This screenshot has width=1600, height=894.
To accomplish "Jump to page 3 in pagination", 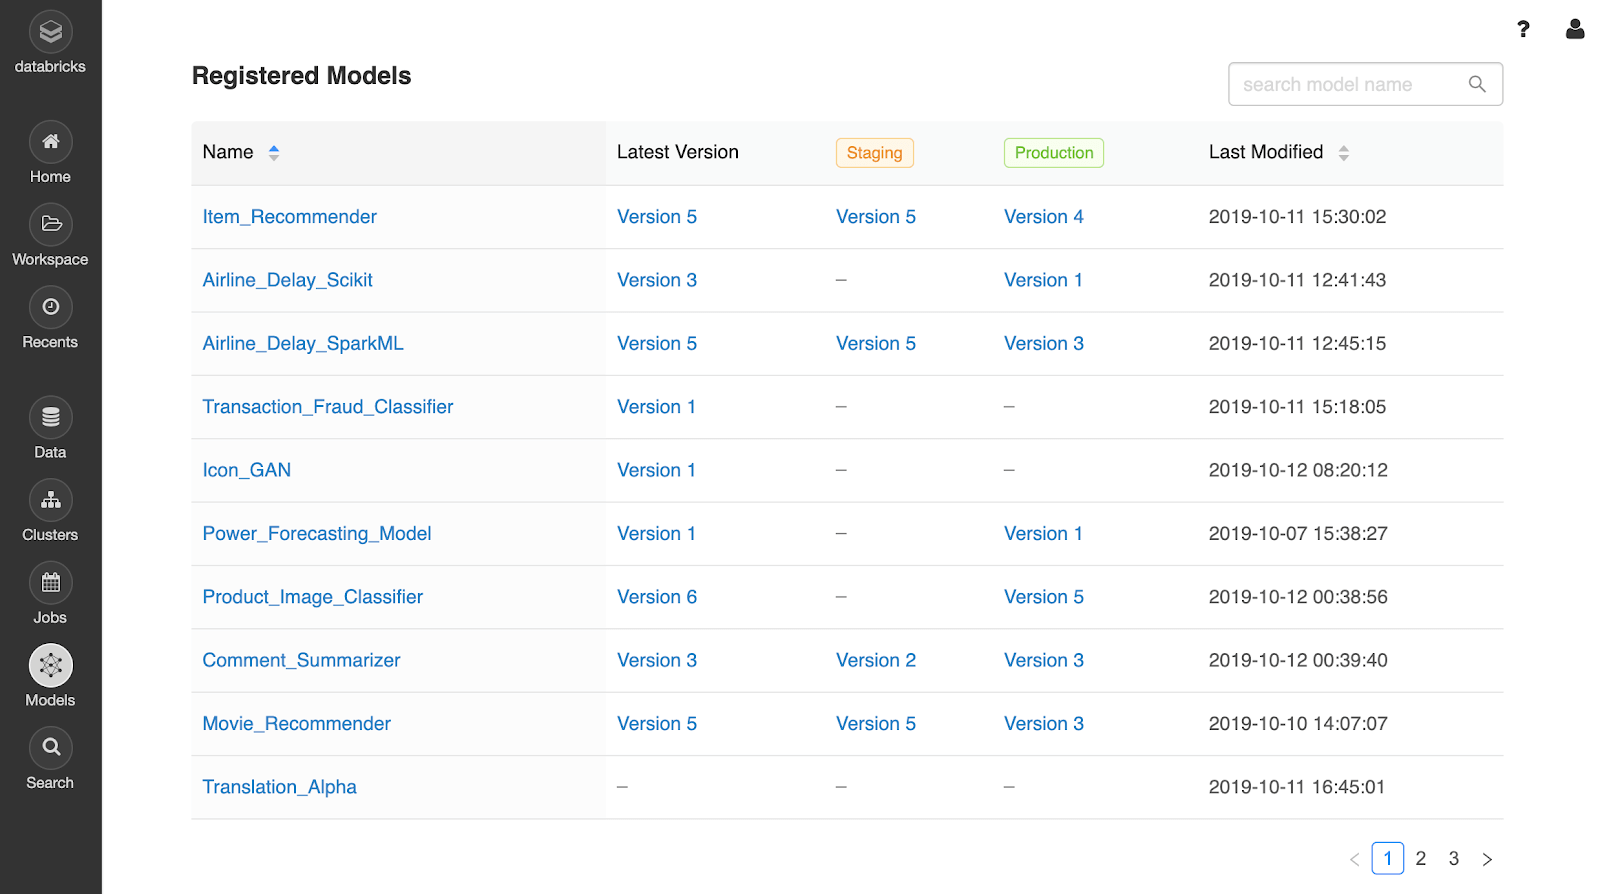I will [1454, 859].
